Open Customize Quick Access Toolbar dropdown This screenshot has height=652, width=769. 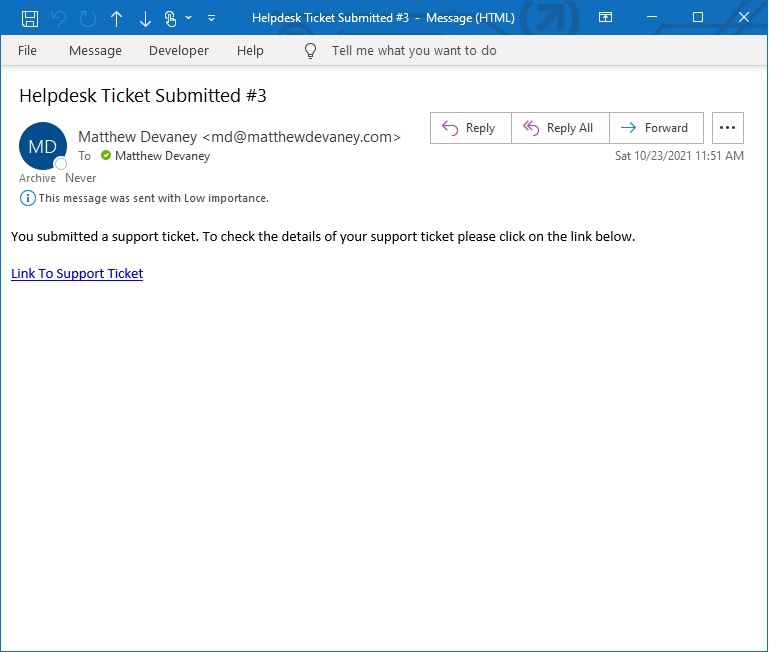pyautogui.click(x=211, y=18)
